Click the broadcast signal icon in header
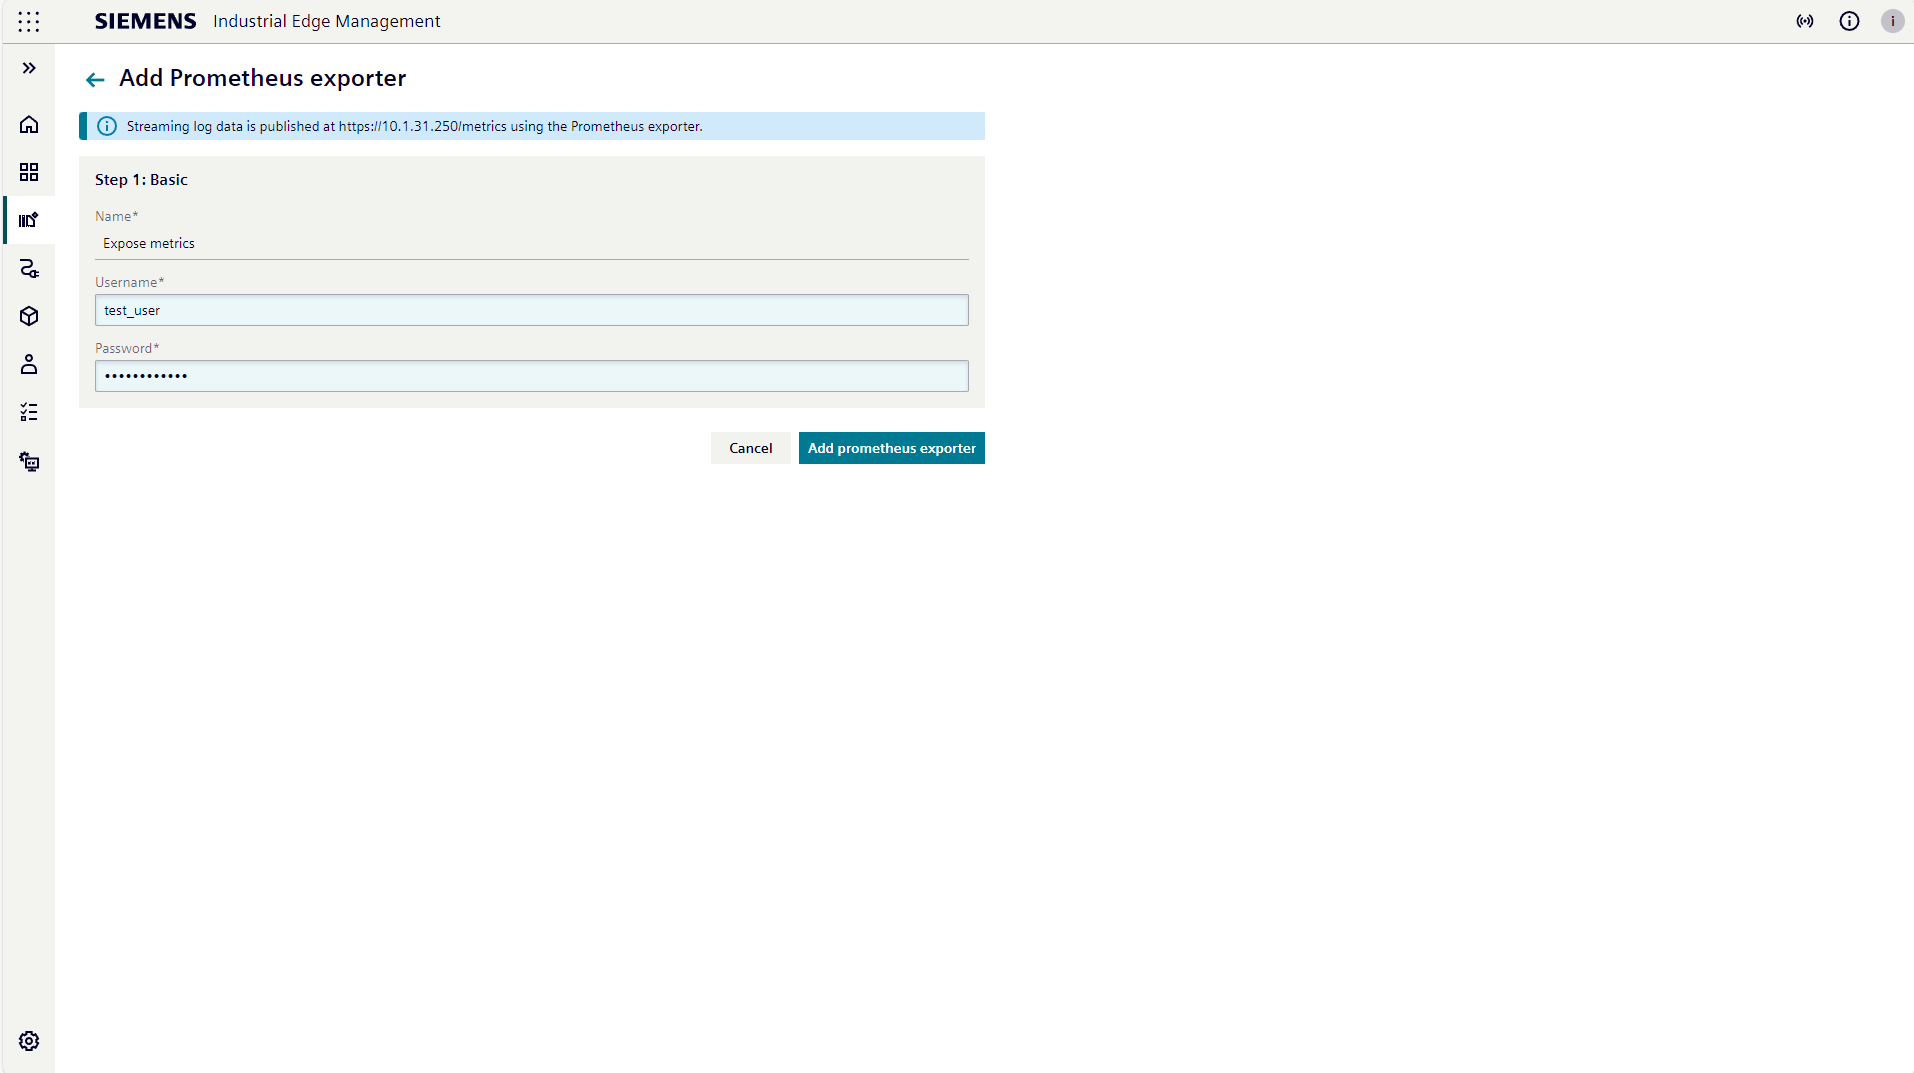 (x=1805, y=21)
